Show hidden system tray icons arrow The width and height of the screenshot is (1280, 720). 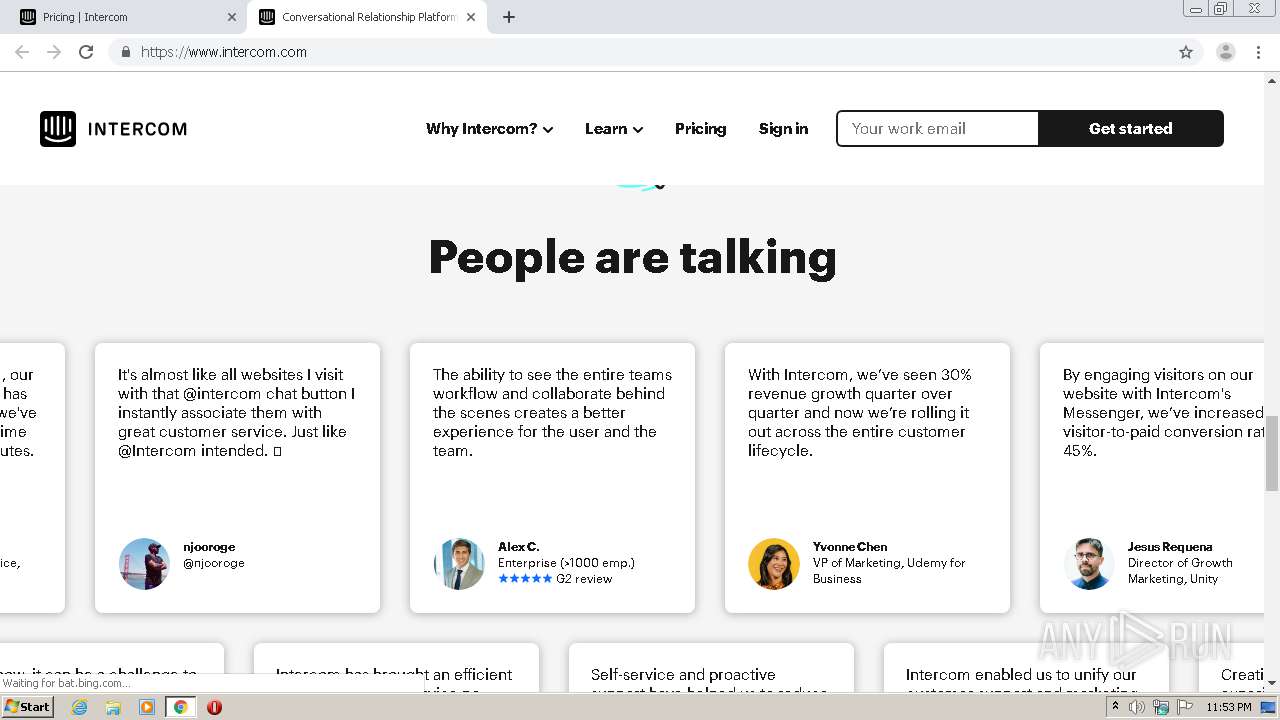pyautogui.click(x=1115, y=707)
